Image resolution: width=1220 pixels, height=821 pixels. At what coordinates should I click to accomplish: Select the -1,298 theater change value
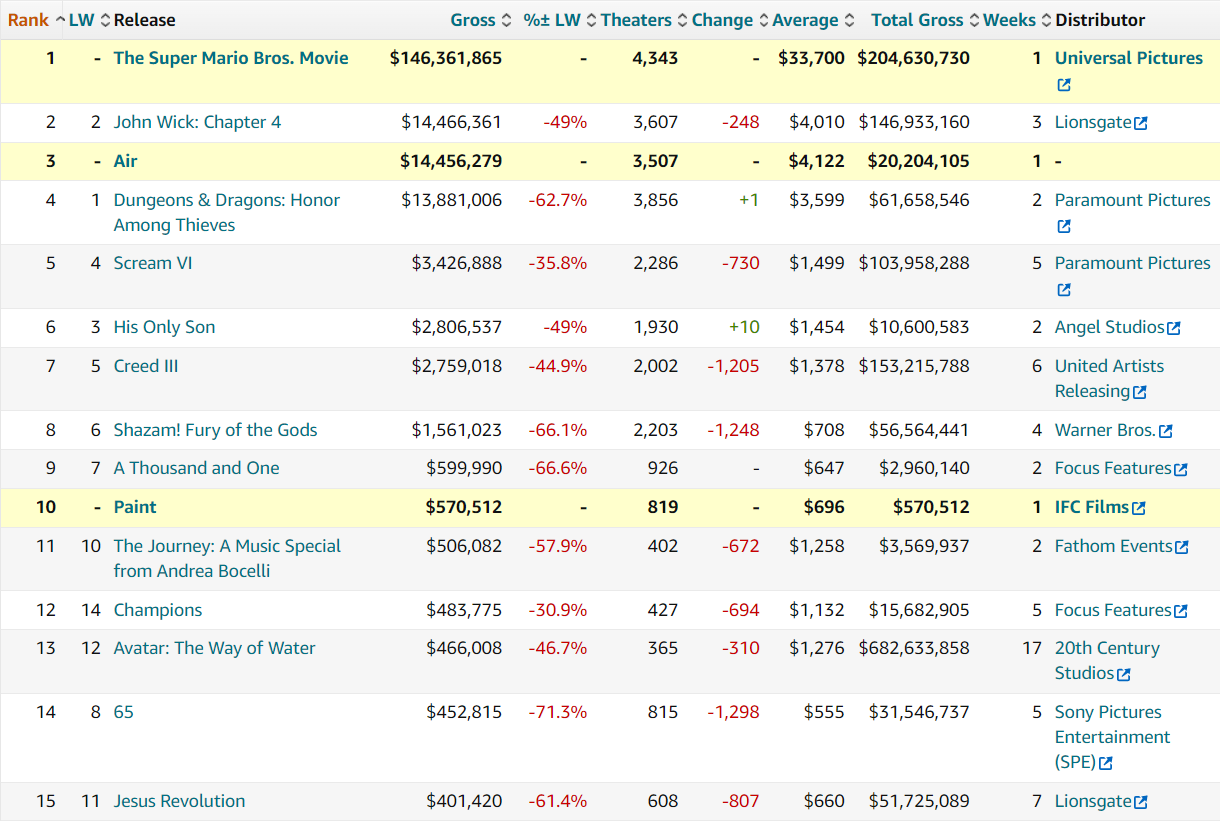[x=733, y=712]
